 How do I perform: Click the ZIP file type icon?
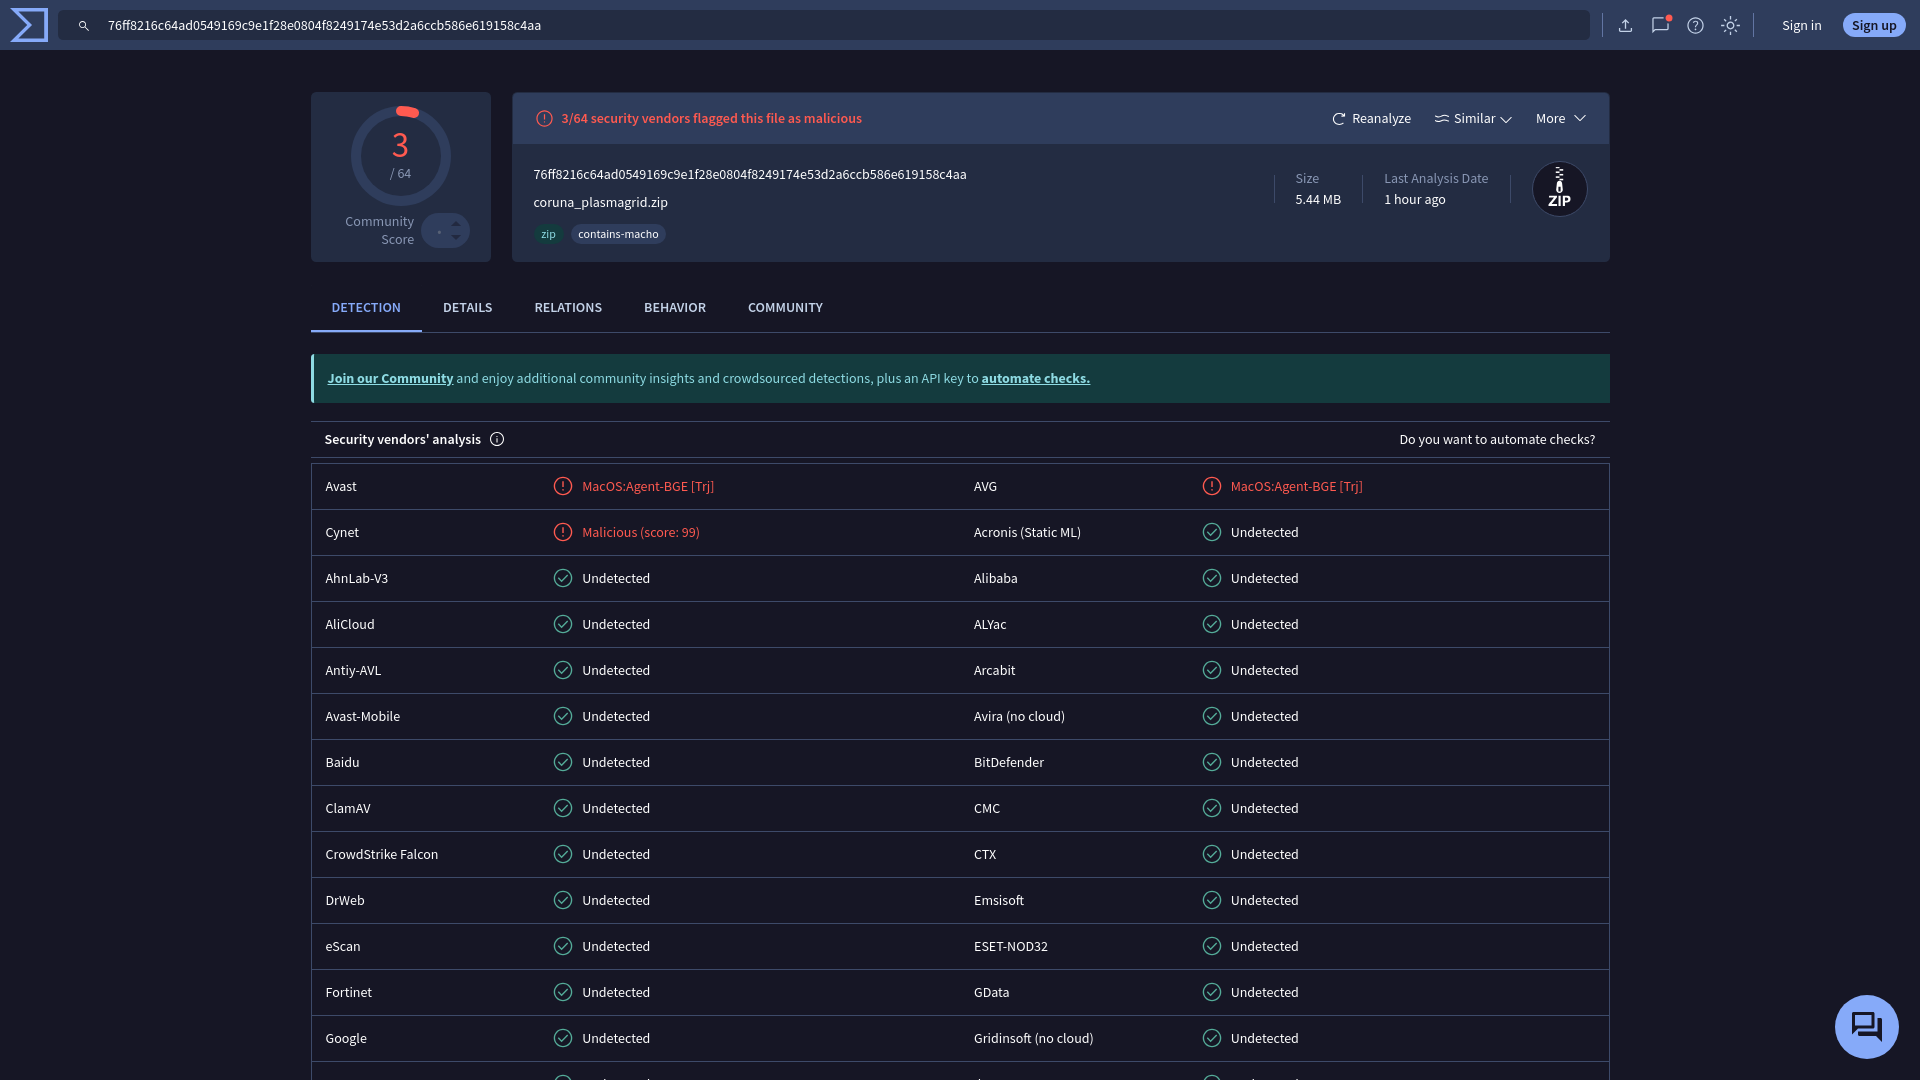[x=1558, y=188]
